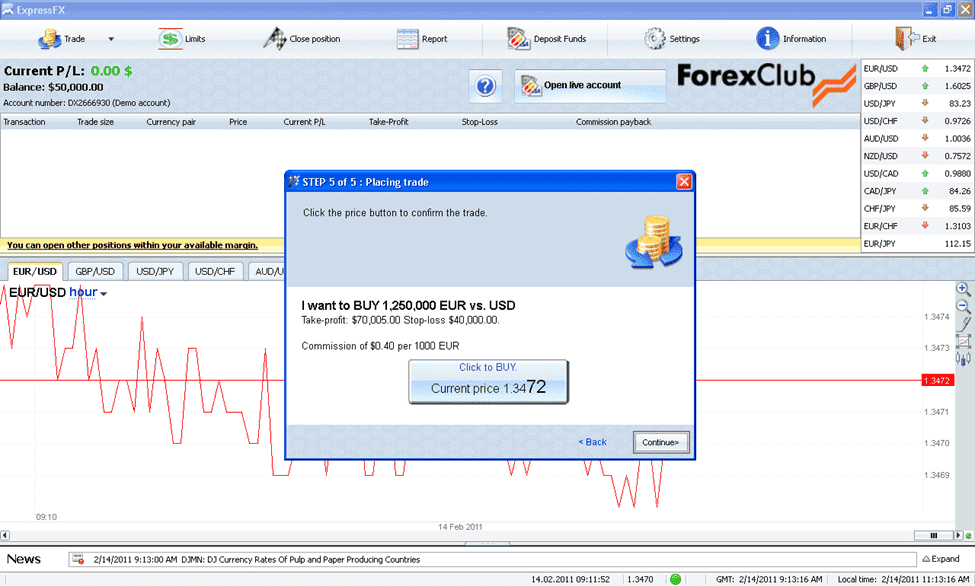Select the NZD/USD quote row

coord(917,156)
